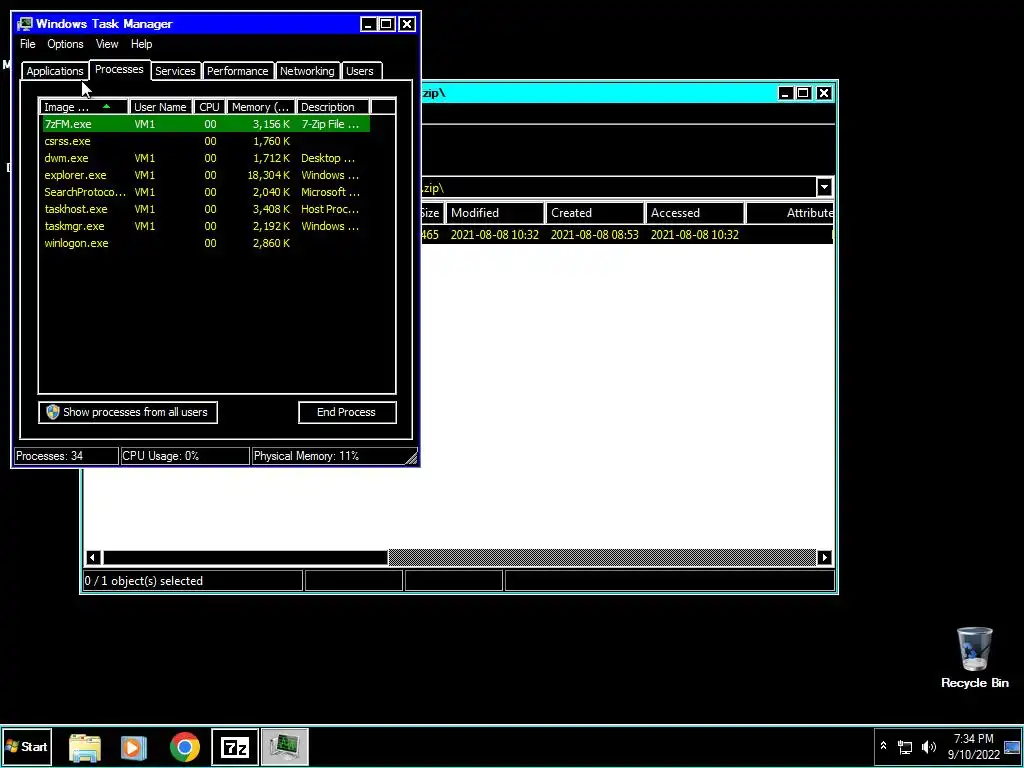This screenshot has width=1024, height=768.
Task: Select the csrss.exe process
Action: [206, 141]
